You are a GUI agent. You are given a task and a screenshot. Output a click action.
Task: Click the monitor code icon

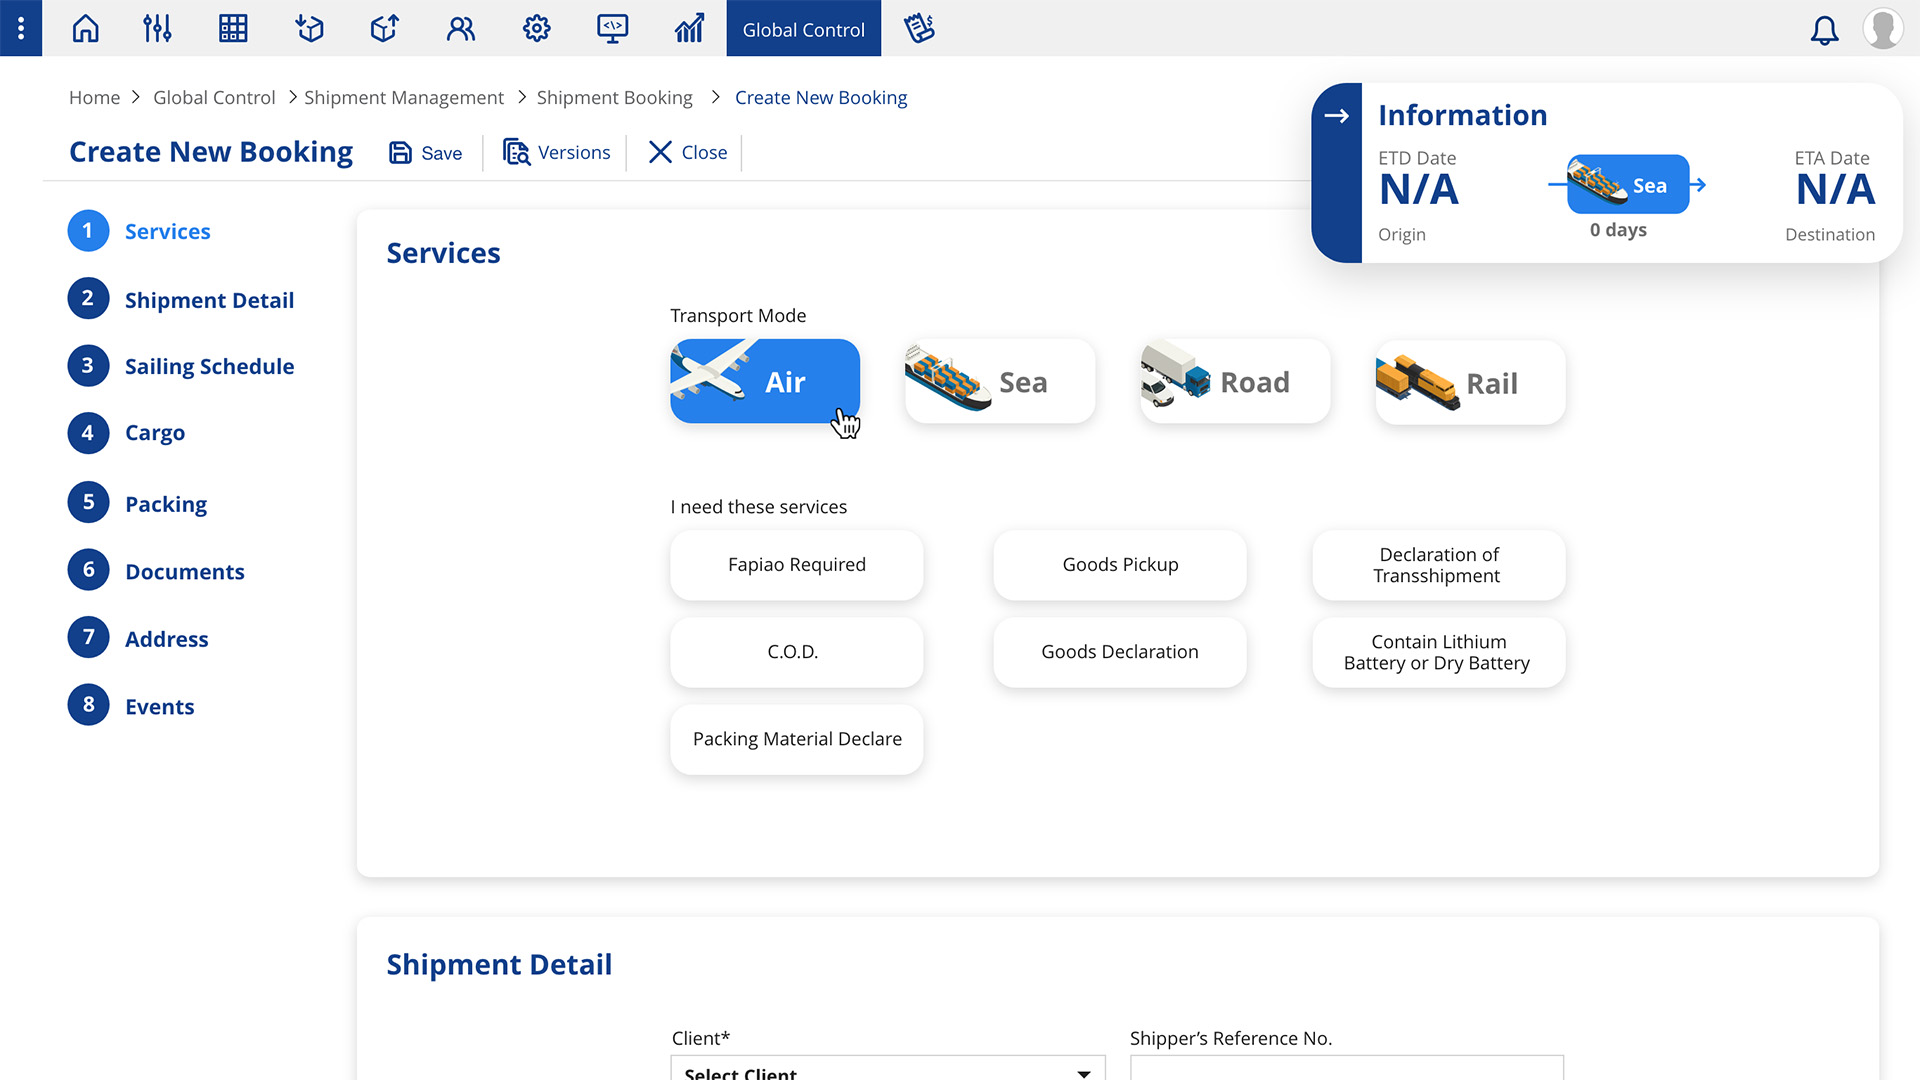click(x=612, y=28)
